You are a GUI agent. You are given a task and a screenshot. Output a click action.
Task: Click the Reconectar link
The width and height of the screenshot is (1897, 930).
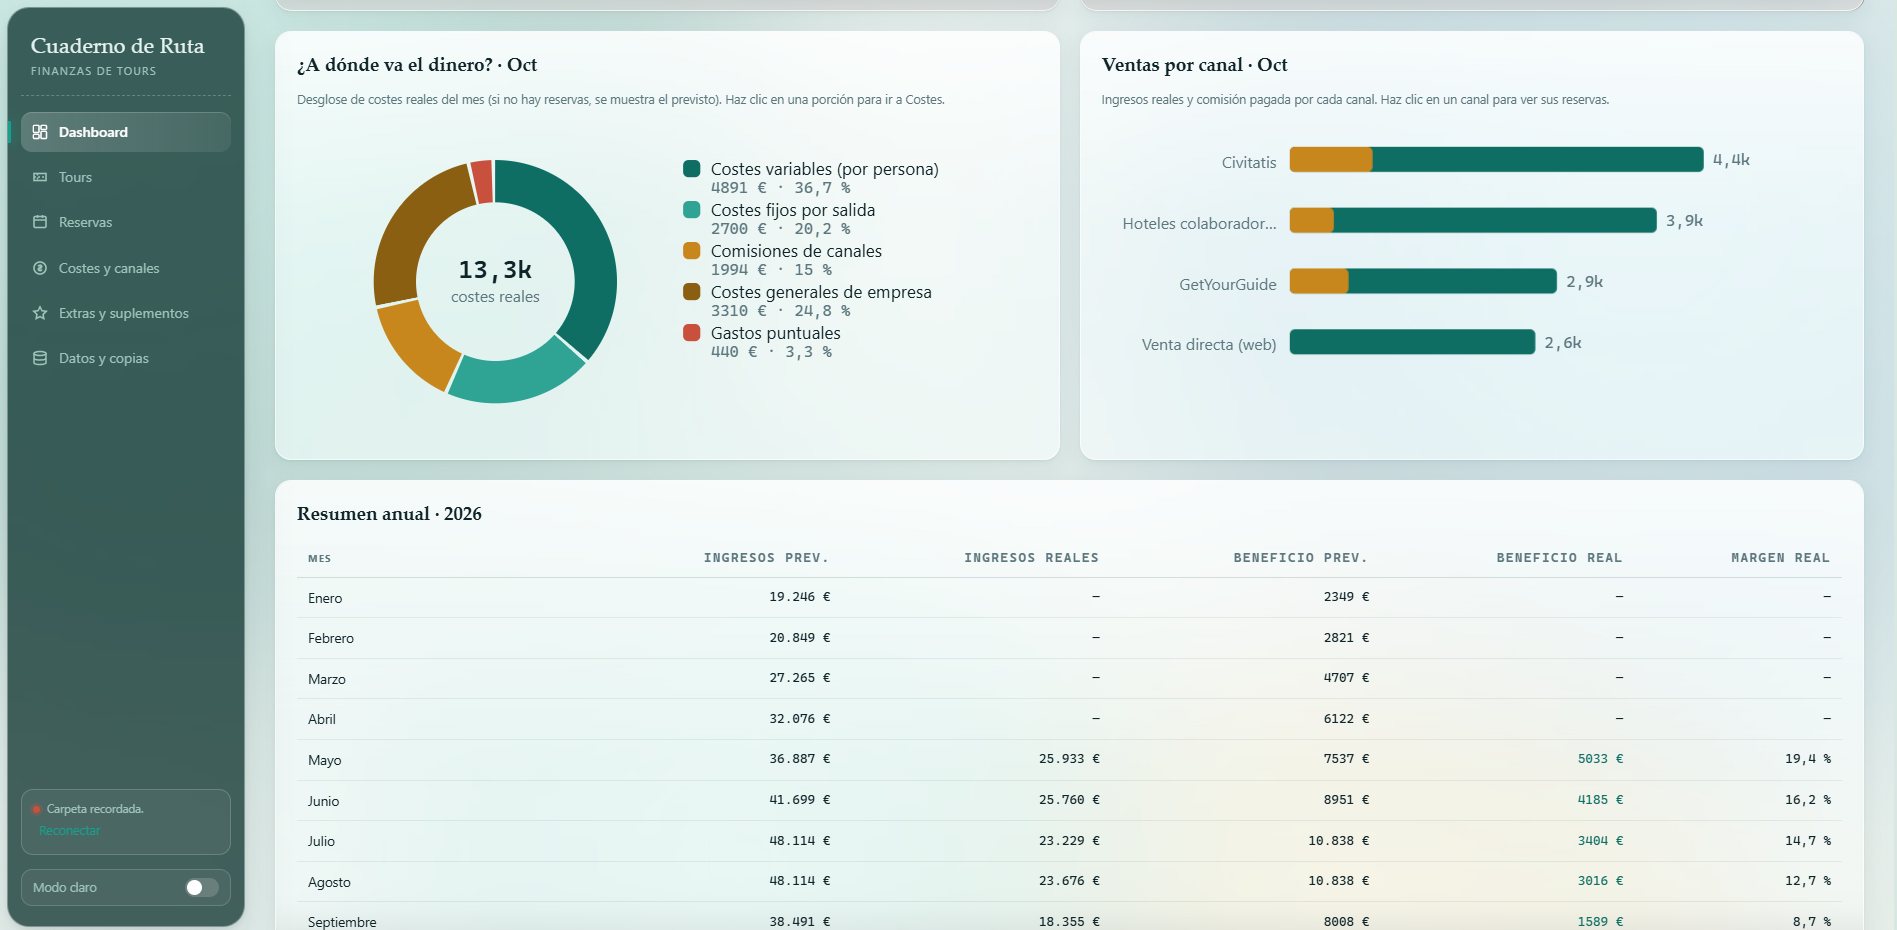click(x=70, y=831)
